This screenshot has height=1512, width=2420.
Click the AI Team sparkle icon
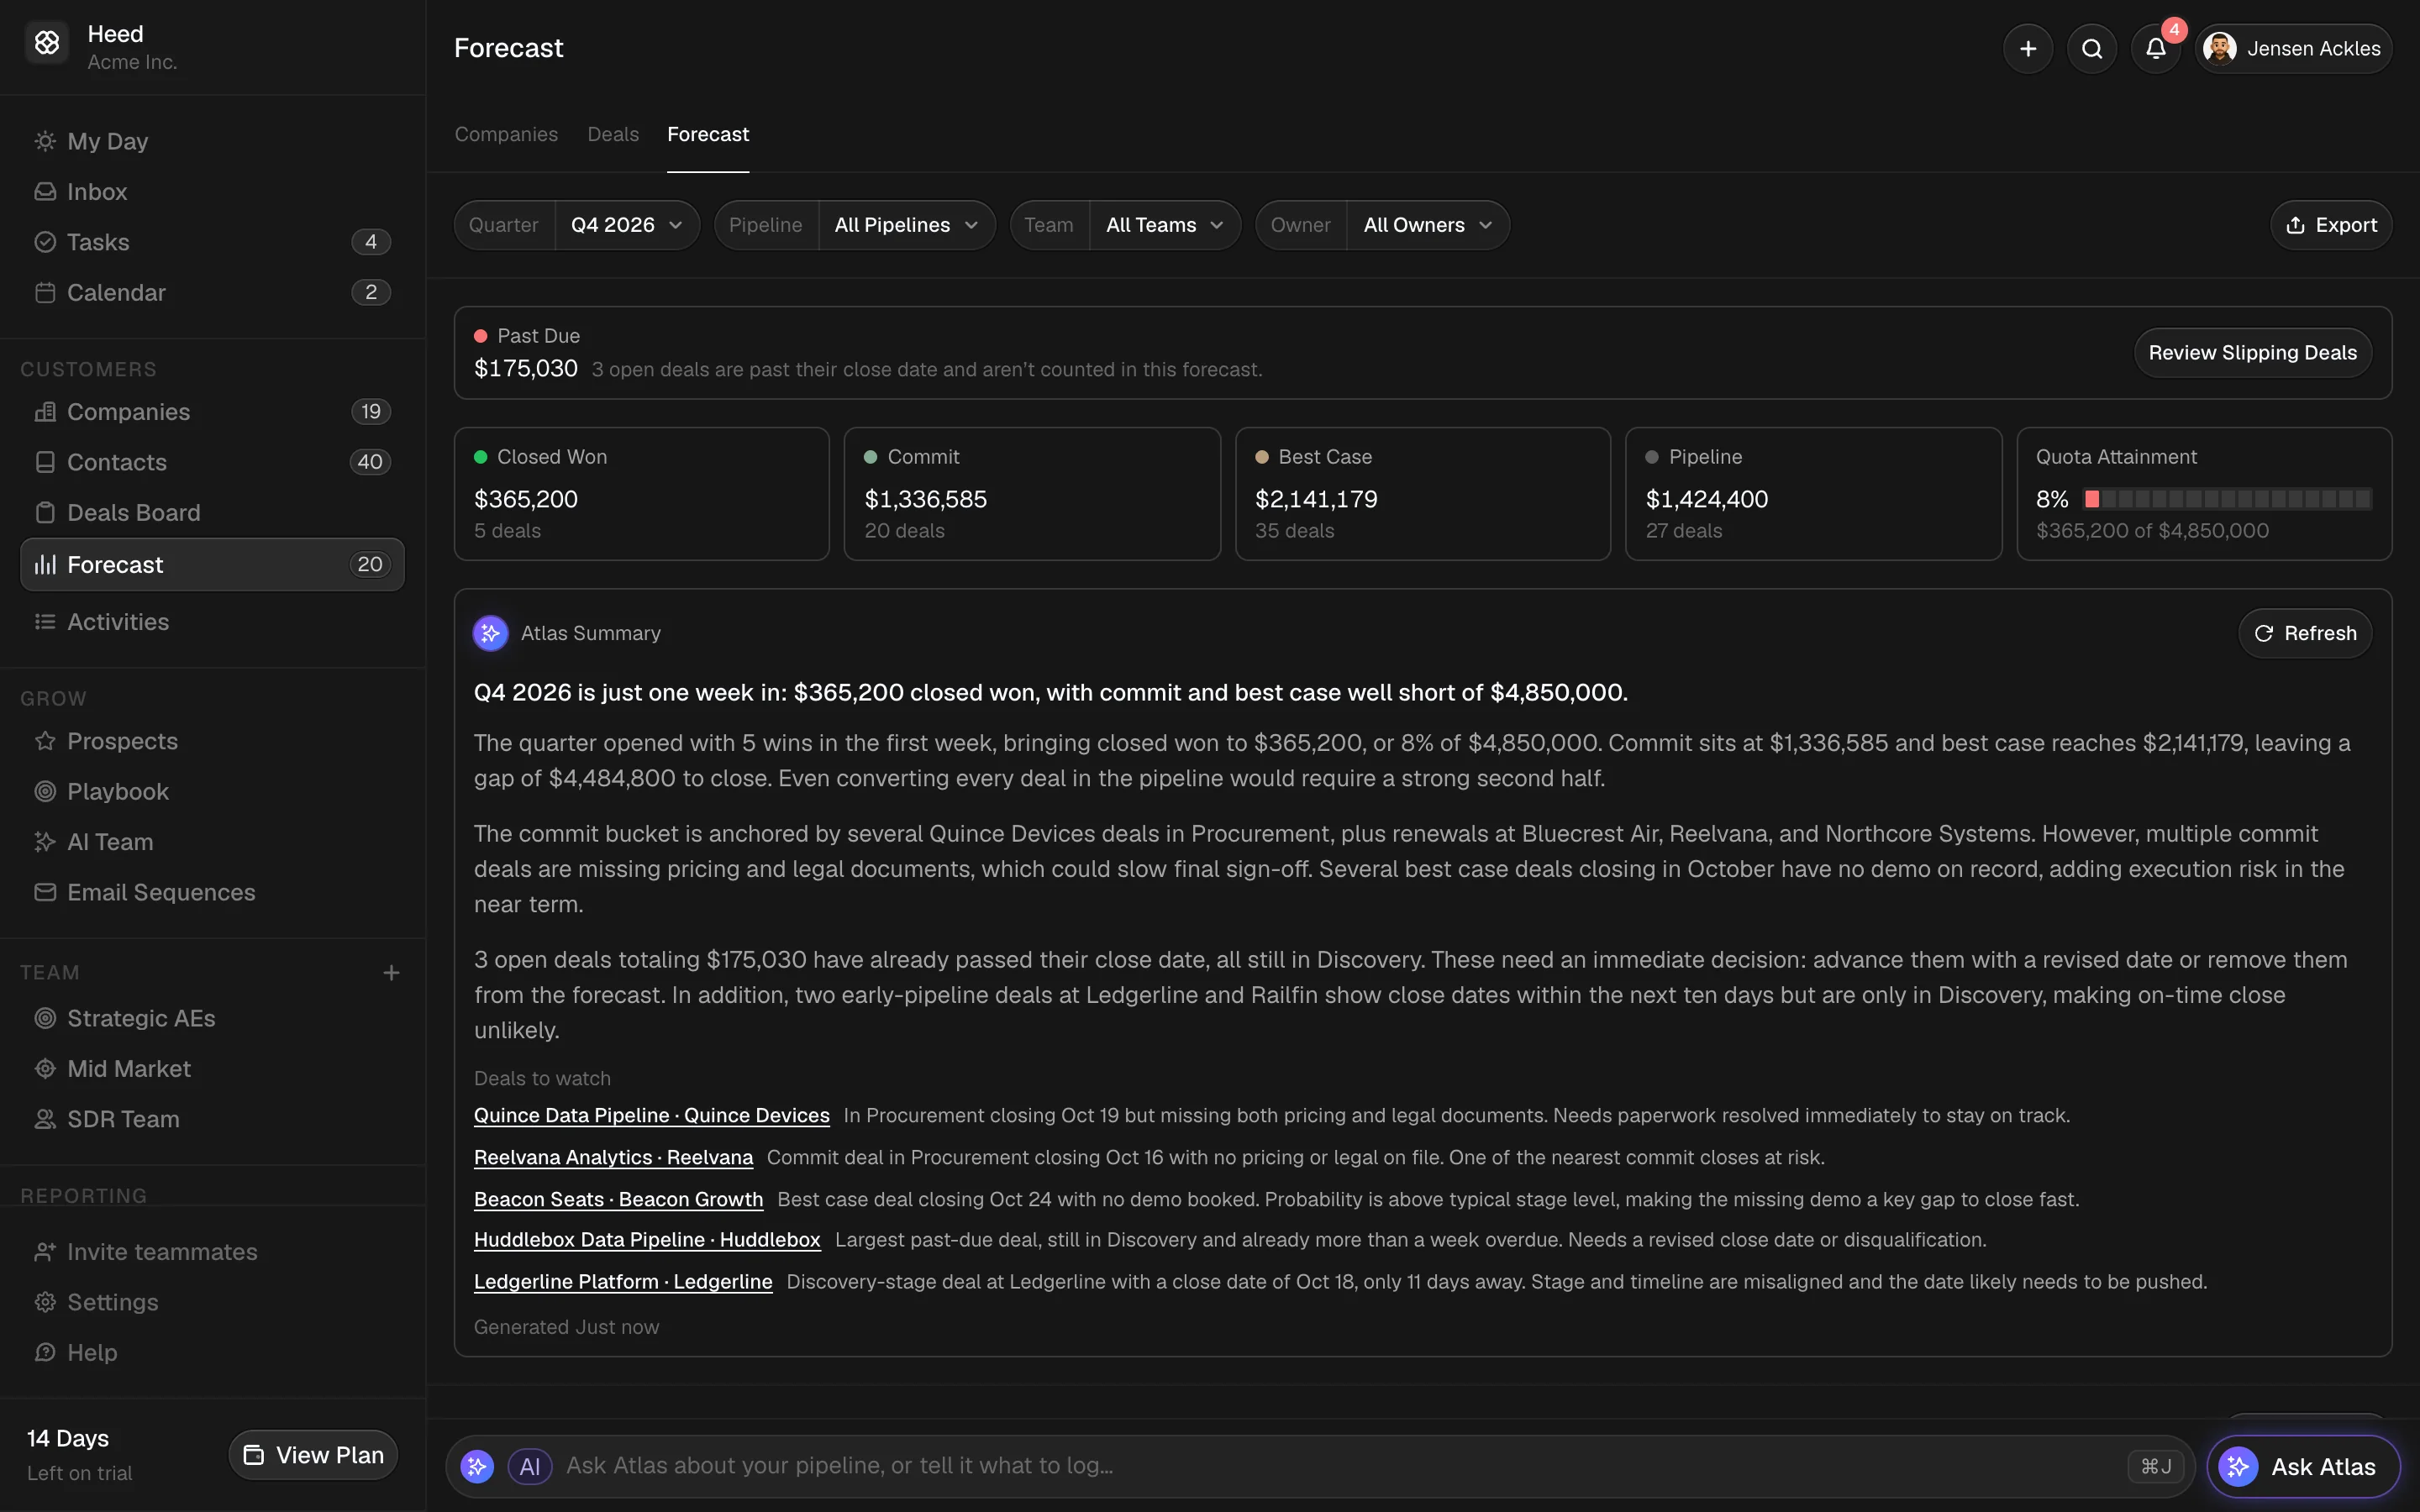coord(45,842)
